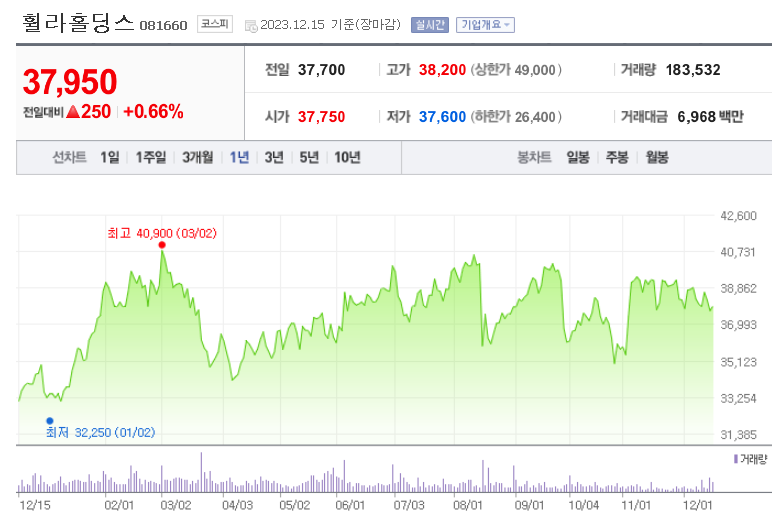Click the 03/02 x-axis date label
The width and height of the screenshot is (772, 529).
176,505
